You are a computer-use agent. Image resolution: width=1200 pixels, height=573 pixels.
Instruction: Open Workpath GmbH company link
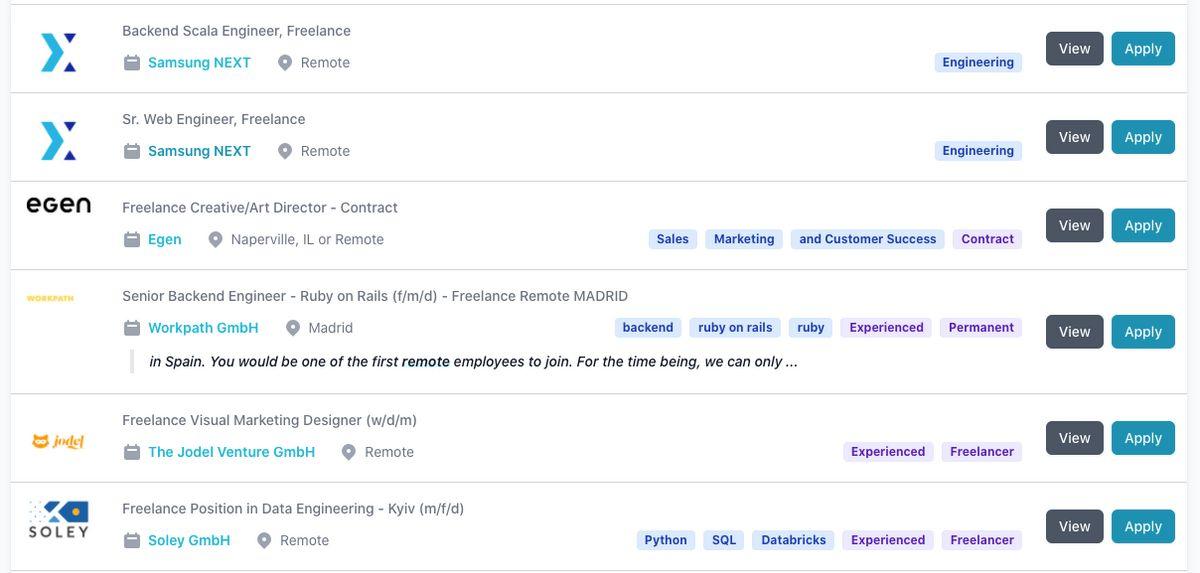[x=203, y=328]
